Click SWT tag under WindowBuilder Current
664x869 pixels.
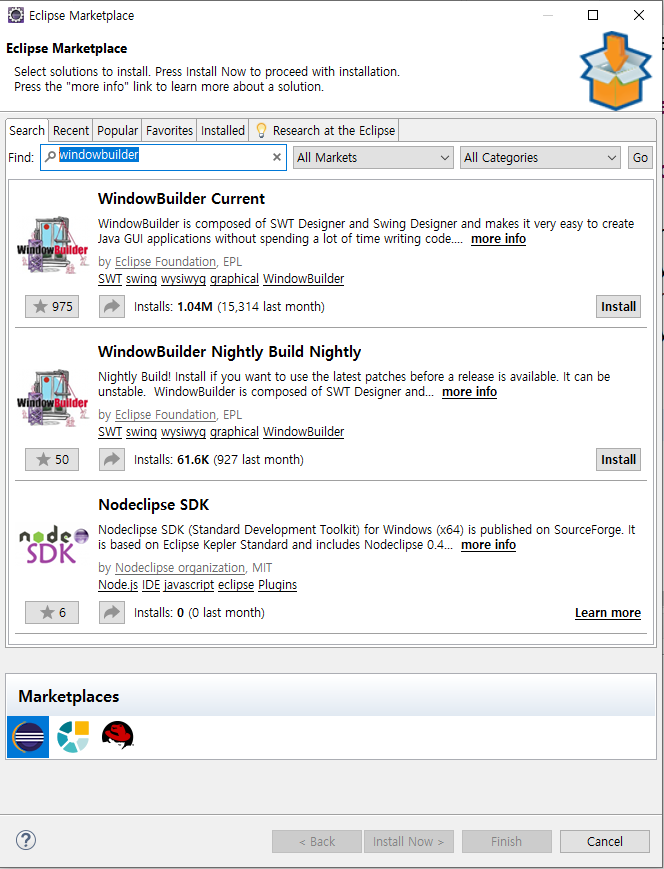tap(110, 279)
